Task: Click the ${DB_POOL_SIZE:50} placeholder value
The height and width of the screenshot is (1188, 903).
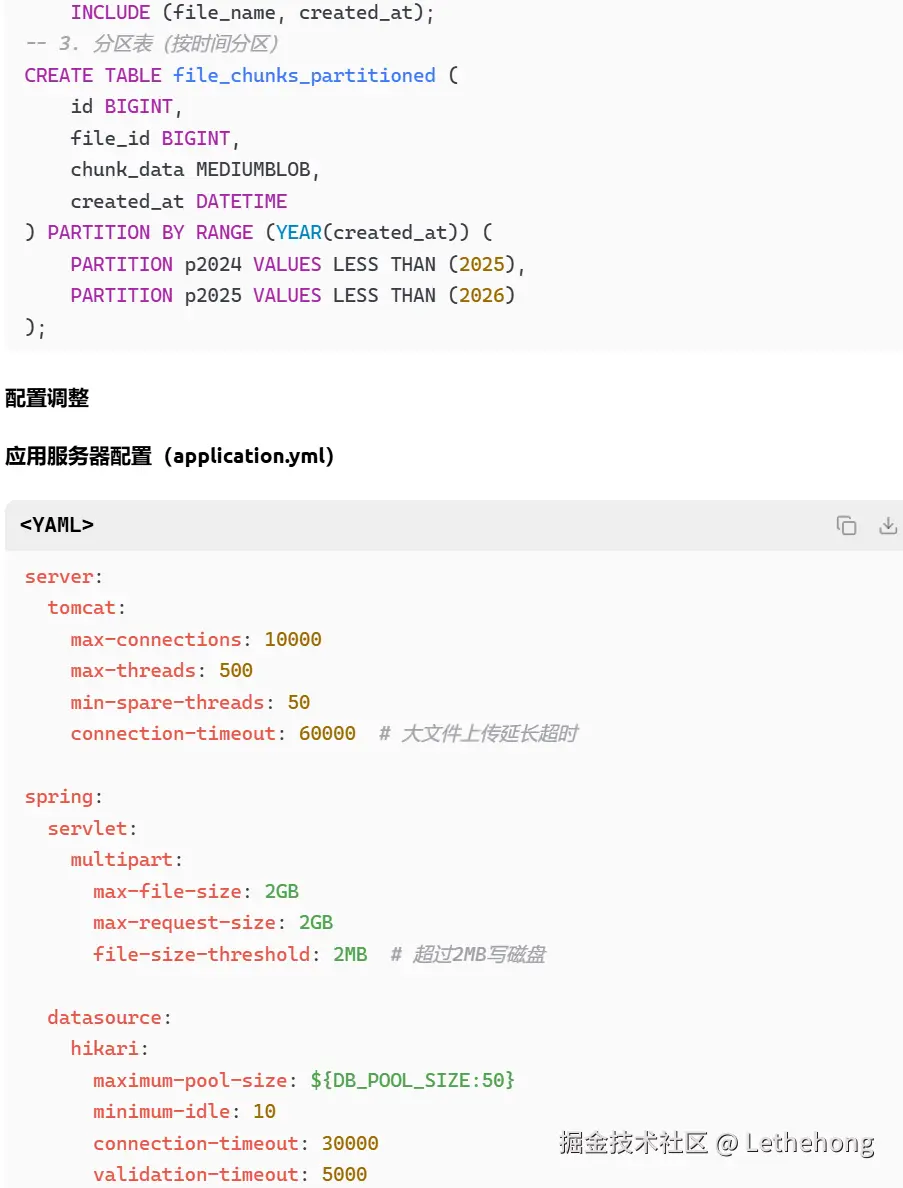Action: pyautogui.click(x=413, y=1080)
